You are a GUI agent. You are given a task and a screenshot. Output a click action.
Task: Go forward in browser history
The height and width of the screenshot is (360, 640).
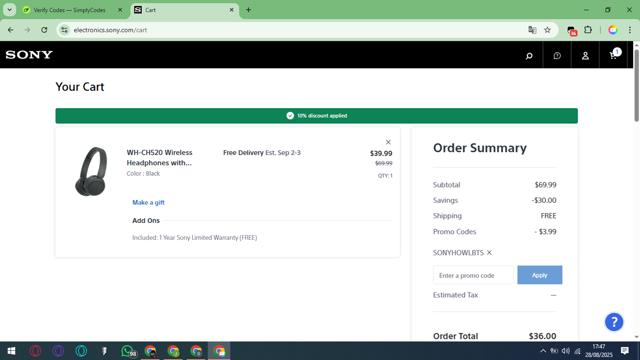(x=27, y=30)
